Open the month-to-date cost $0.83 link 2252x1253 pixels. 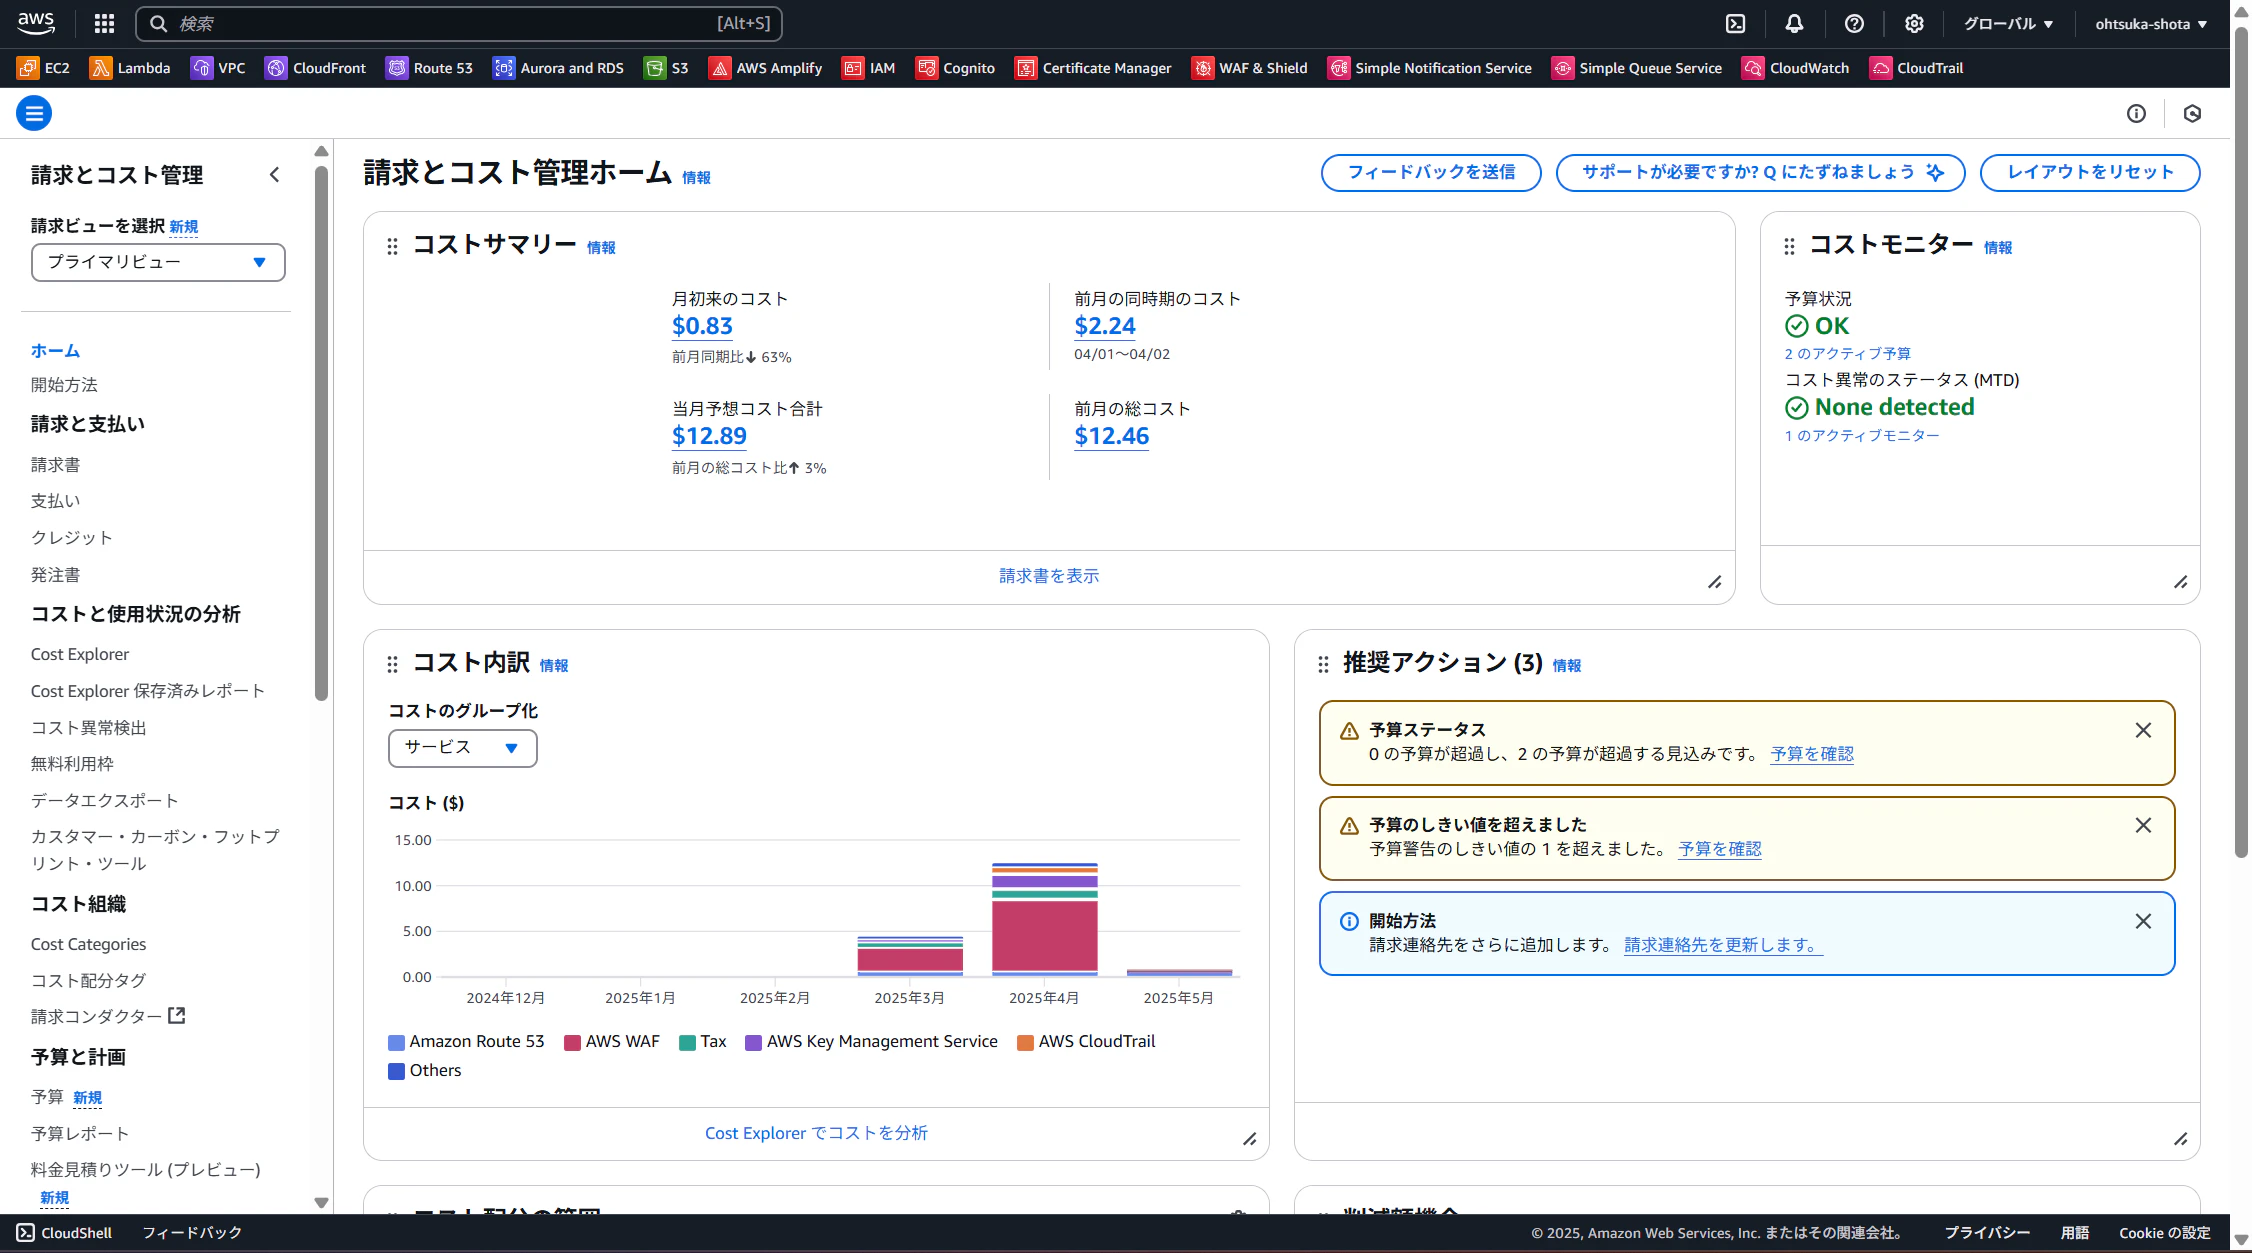[702, 326]
